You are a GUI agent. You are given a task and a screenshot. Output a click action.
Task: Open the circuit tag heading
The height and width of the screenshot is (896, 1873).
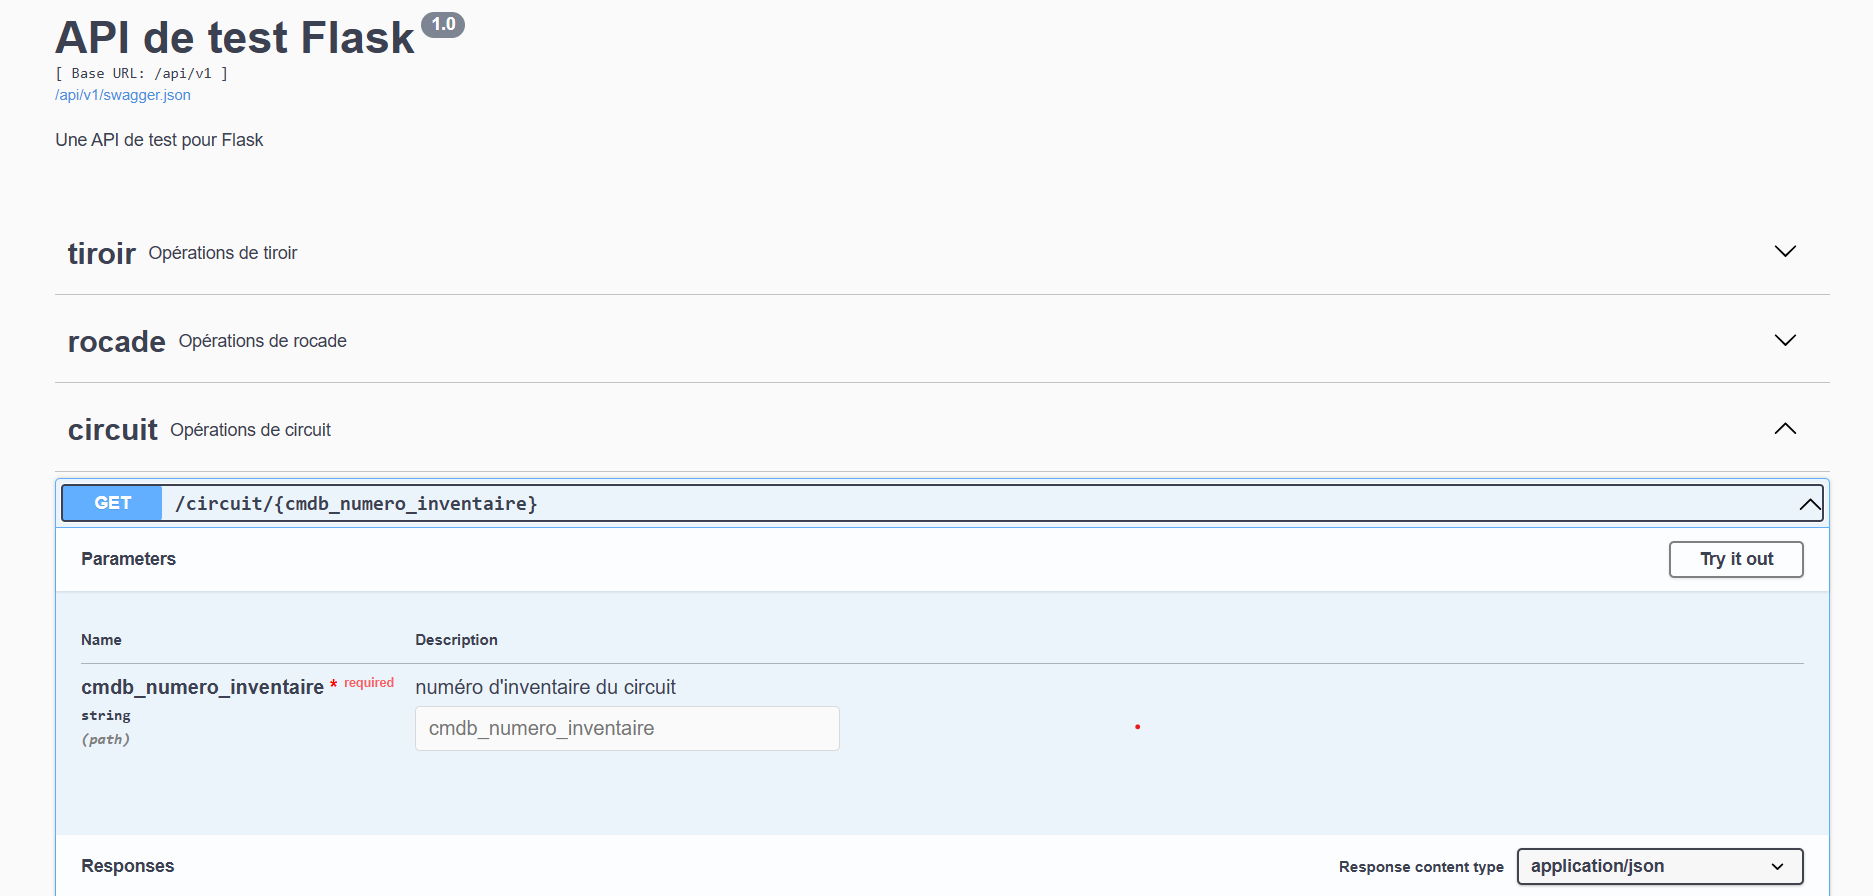click(113, 430)
